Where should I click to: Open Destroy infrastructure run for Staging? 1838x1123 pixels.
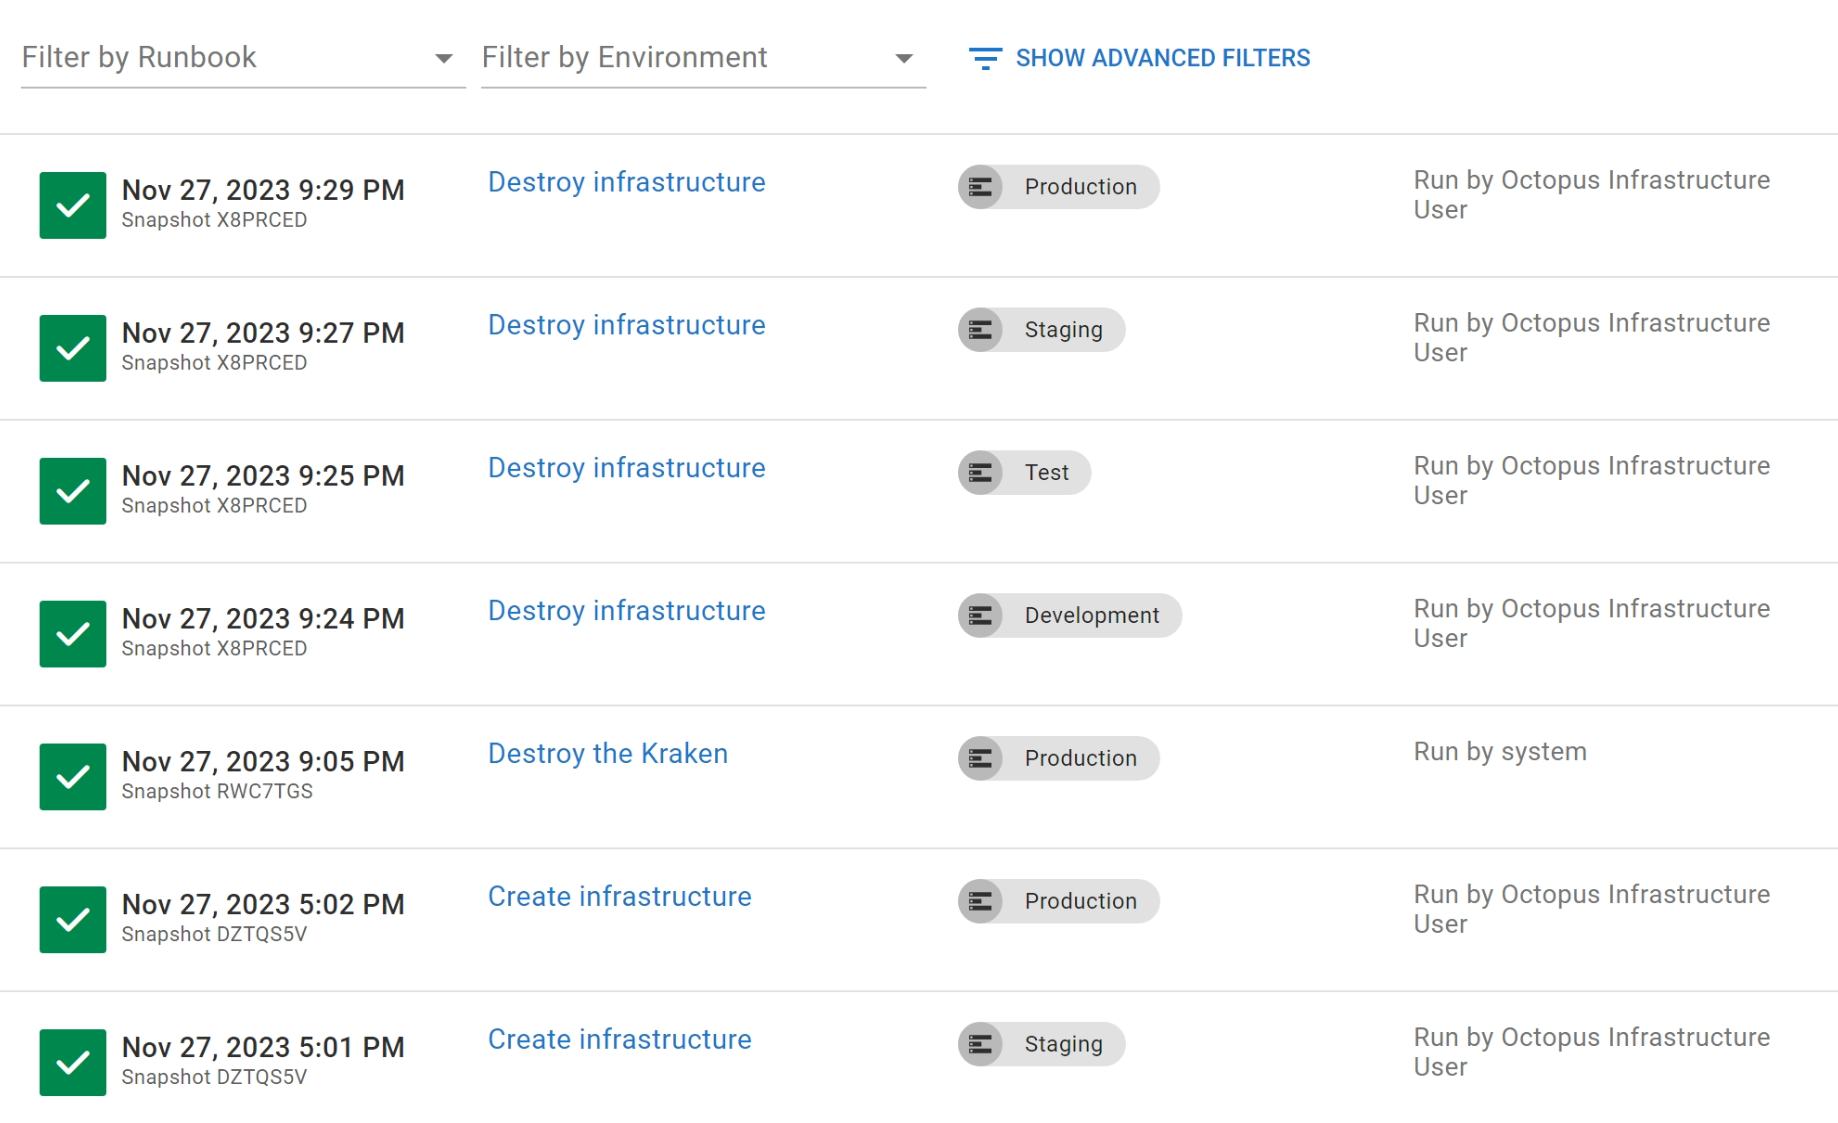[x=626, y=325]
